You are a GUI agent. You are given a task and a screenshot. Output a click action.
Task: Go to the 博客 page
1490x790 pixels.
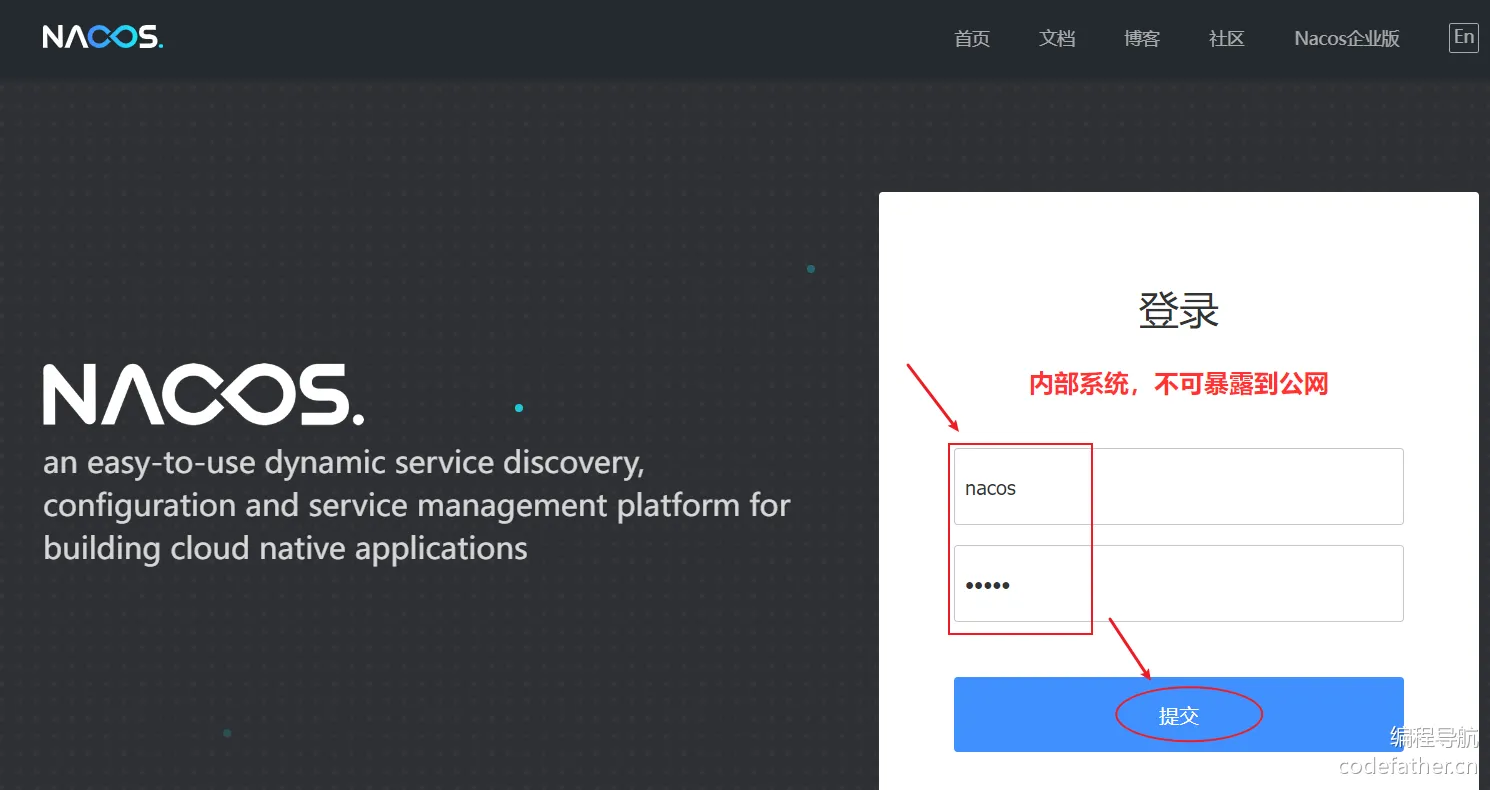pos(1142,39)
